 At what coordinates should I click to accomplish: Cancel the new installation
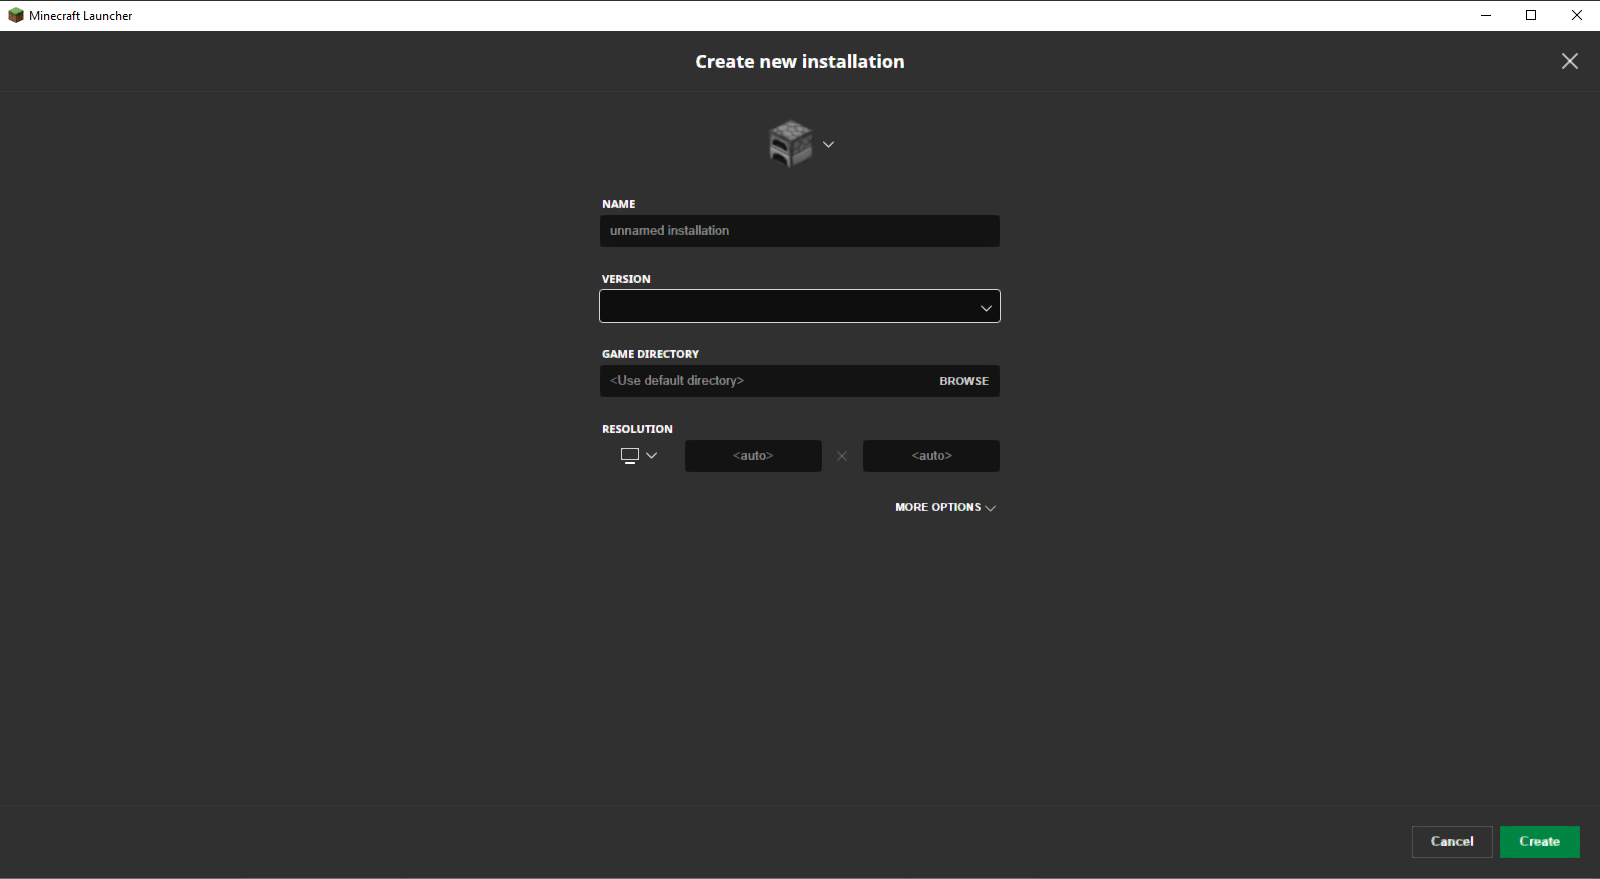tap(1452, 842)
